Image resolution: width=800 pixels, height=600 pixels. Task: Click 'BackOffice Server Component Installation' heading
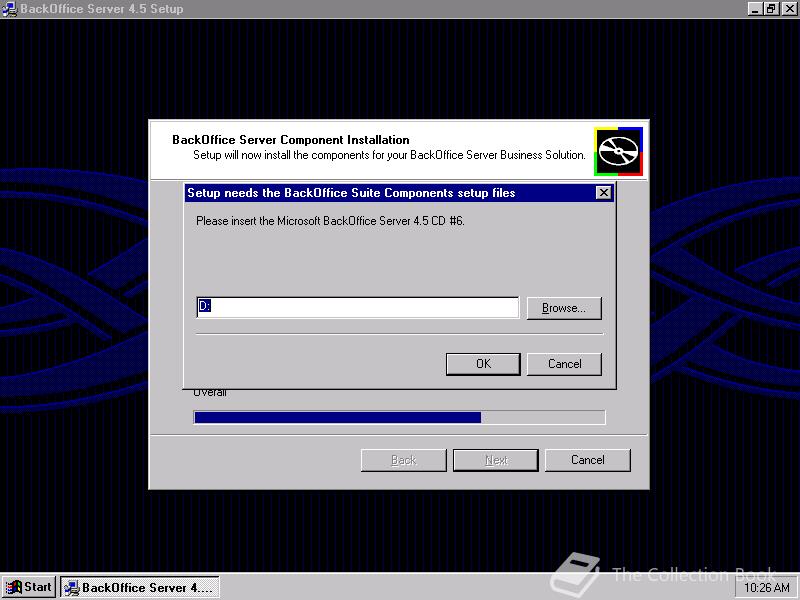pos(291,140)
